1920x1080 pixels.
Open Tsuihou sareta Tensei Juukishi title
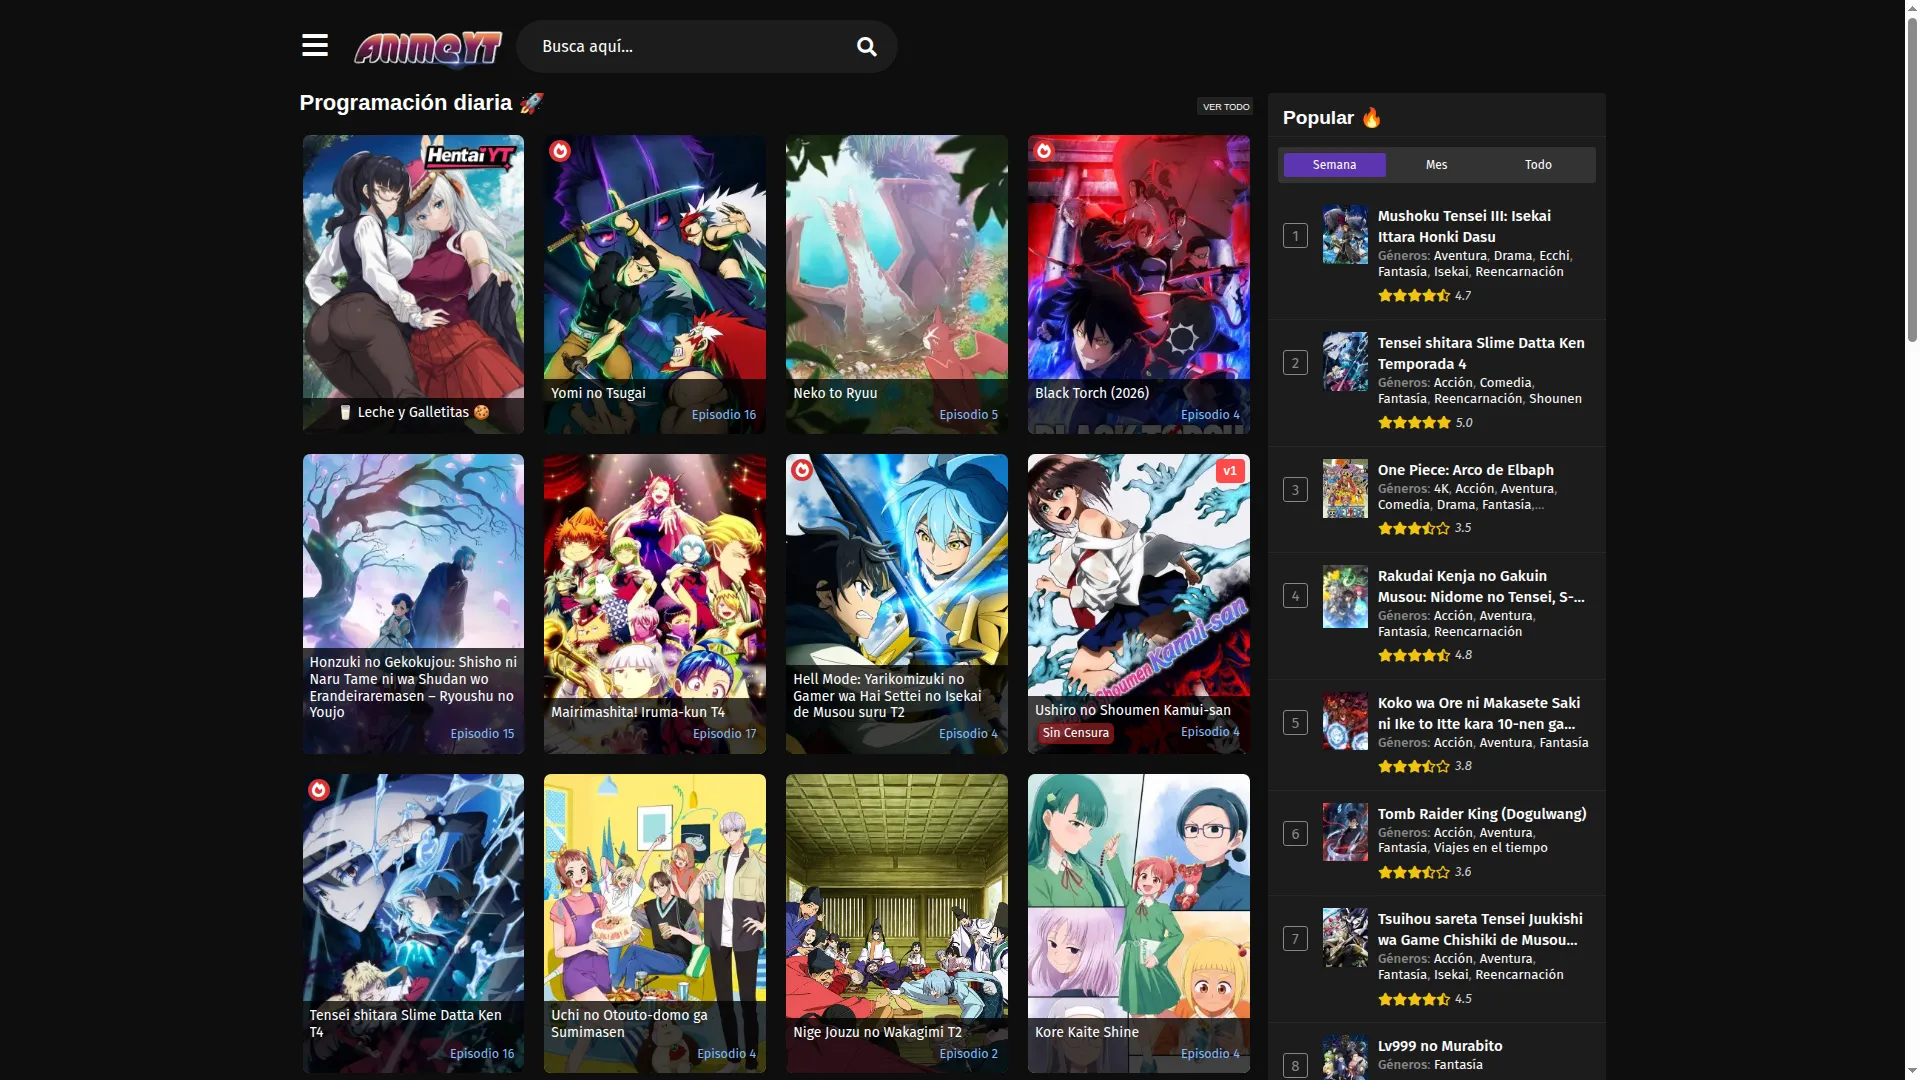(x=1480, y=929)
